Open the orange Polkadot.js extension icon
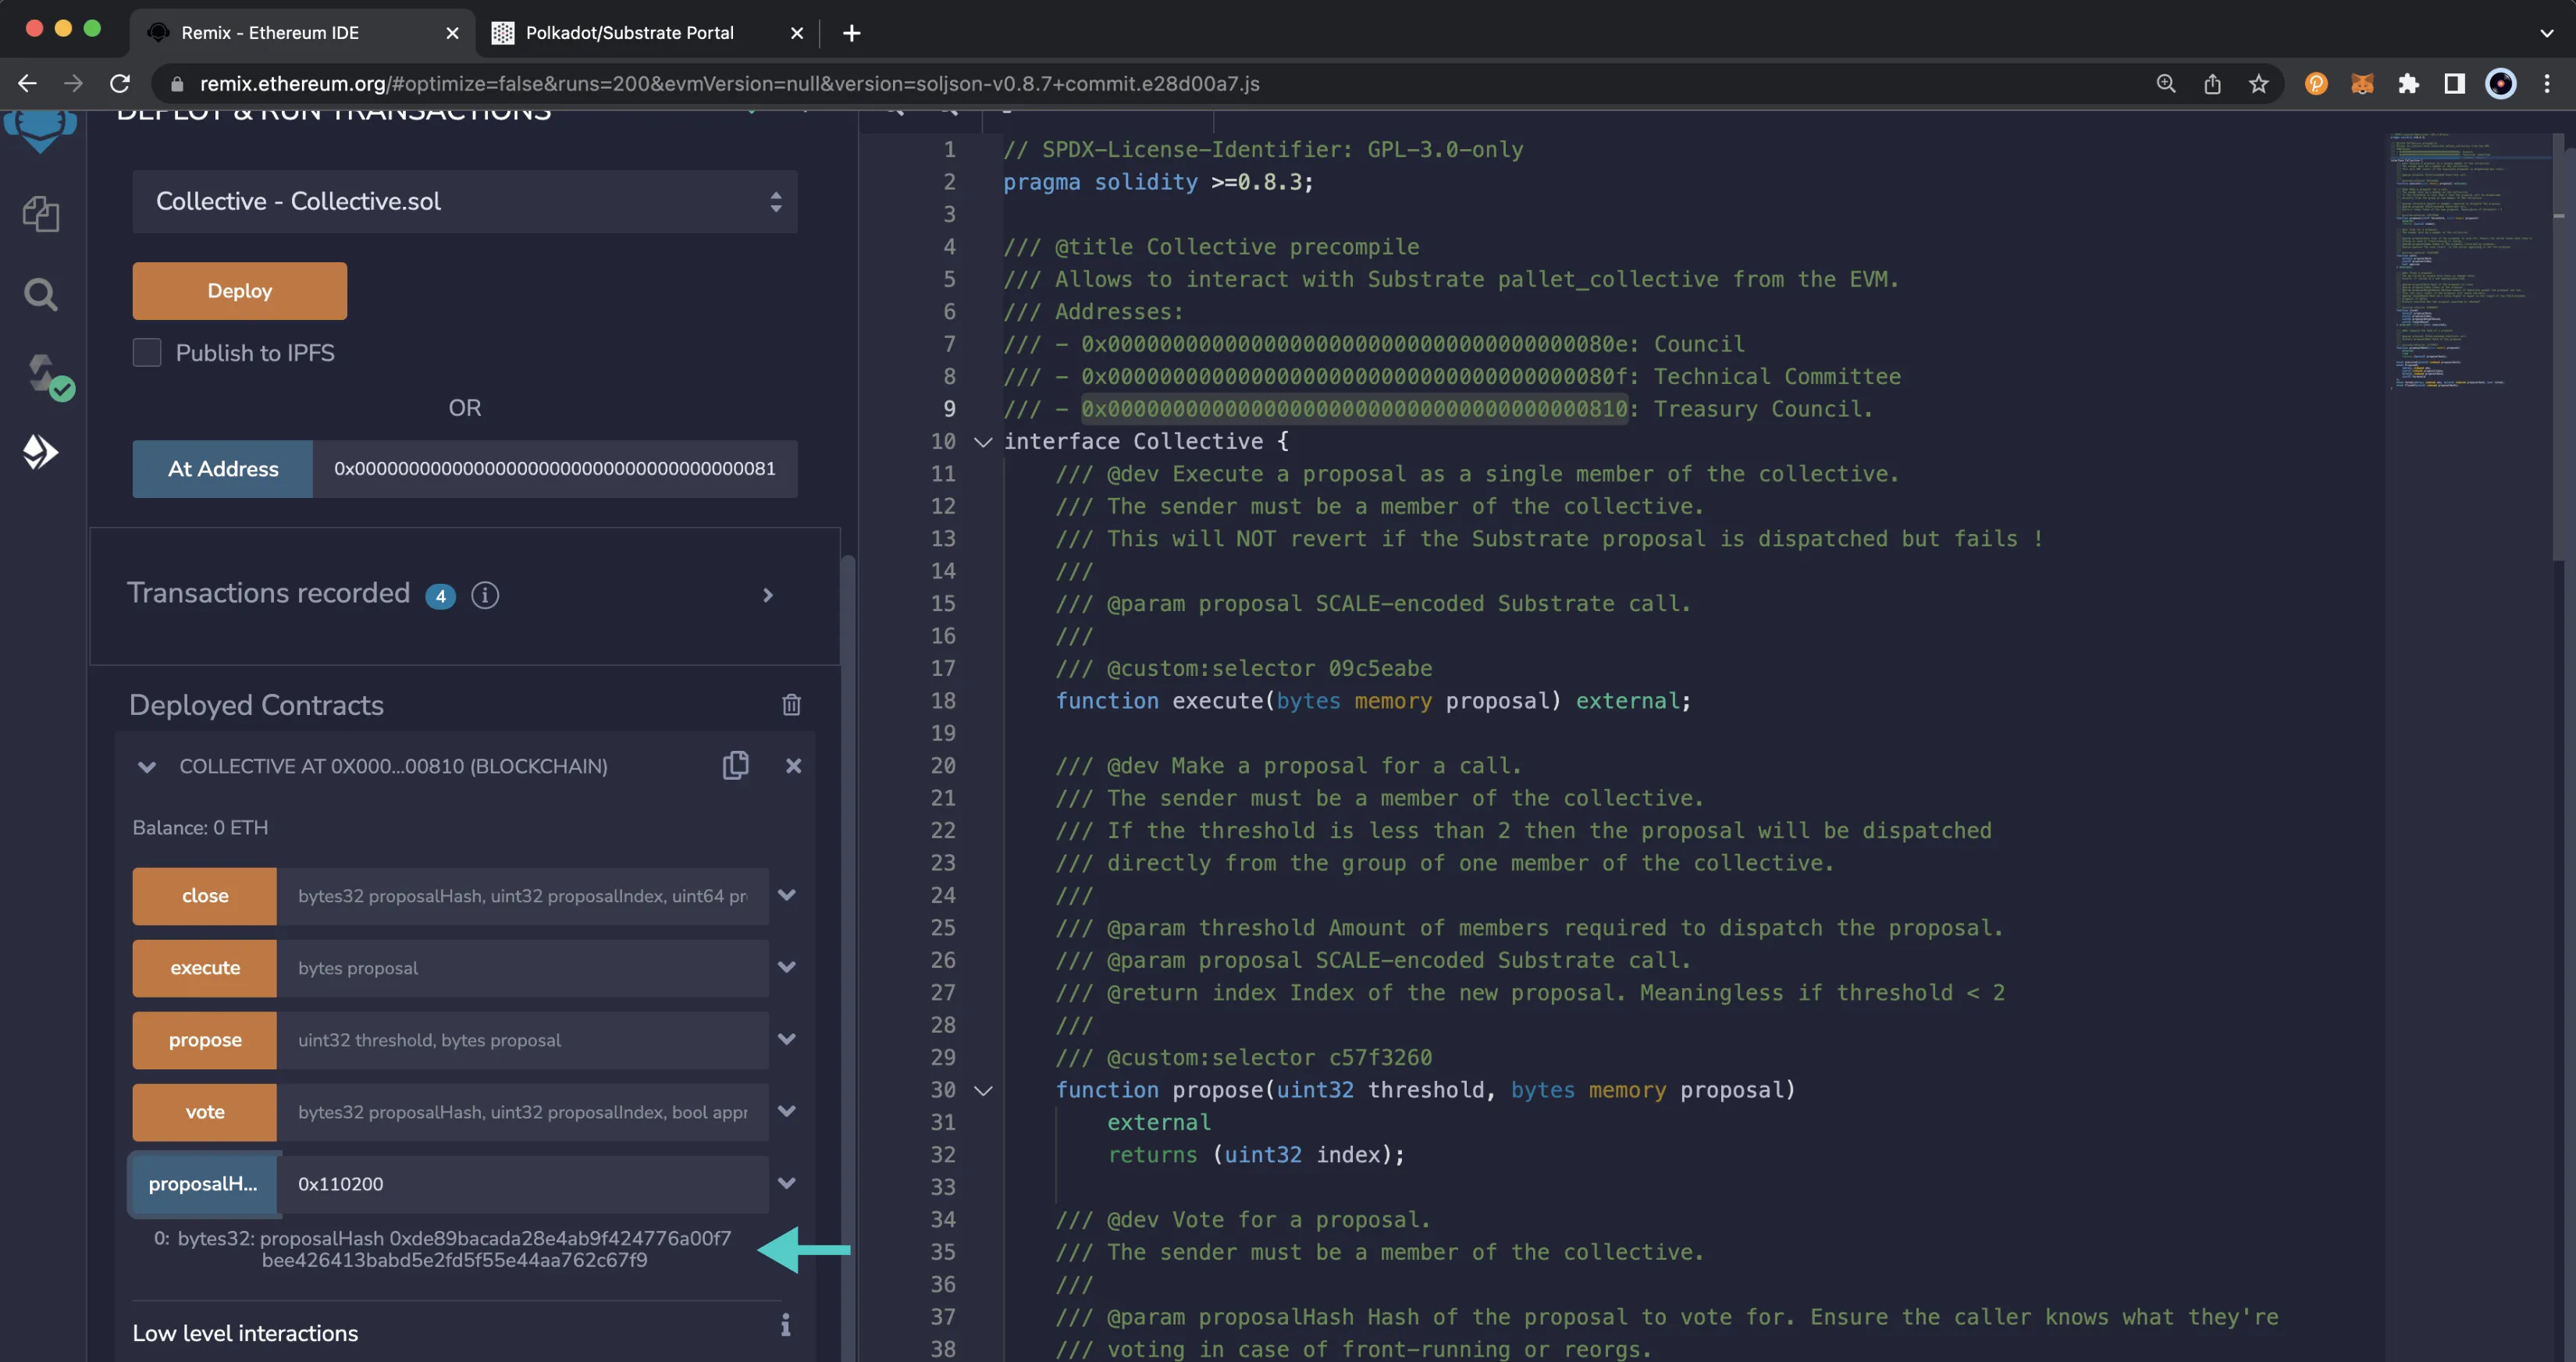 coord(2316,84)
